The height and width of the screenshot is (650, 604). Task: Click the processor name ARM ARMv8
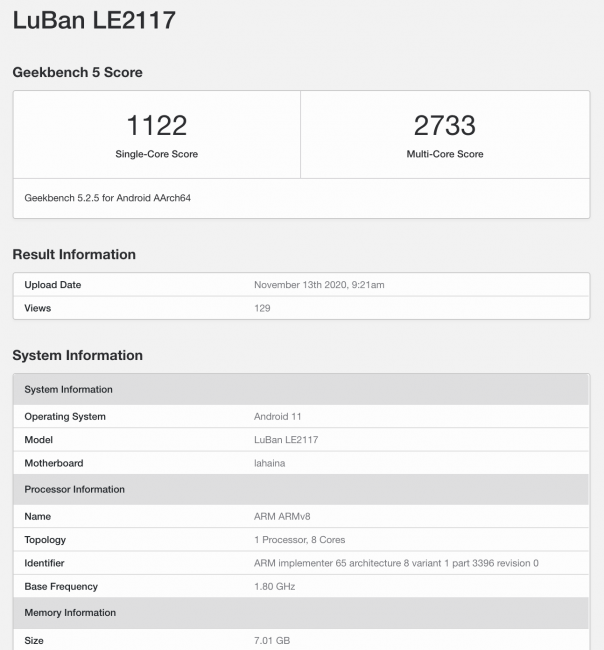click(282, 516)
